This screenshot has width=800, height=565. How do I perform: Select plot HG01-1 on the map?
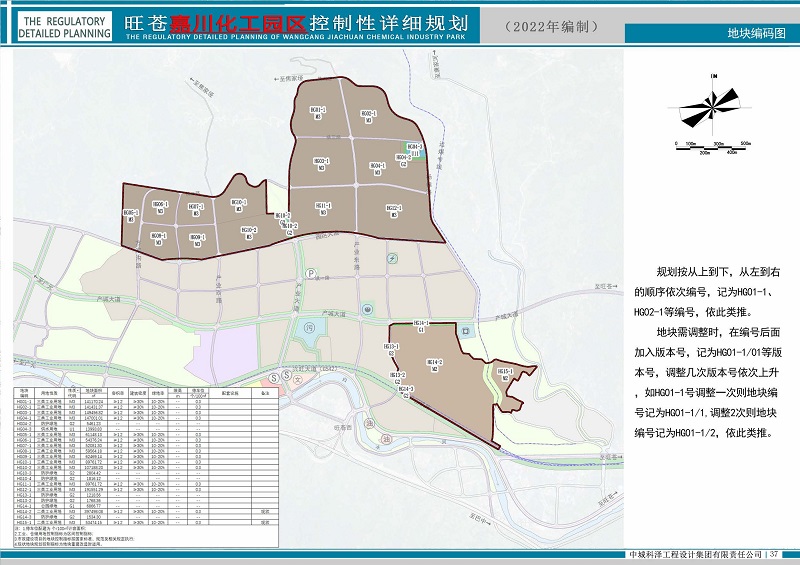317,111
